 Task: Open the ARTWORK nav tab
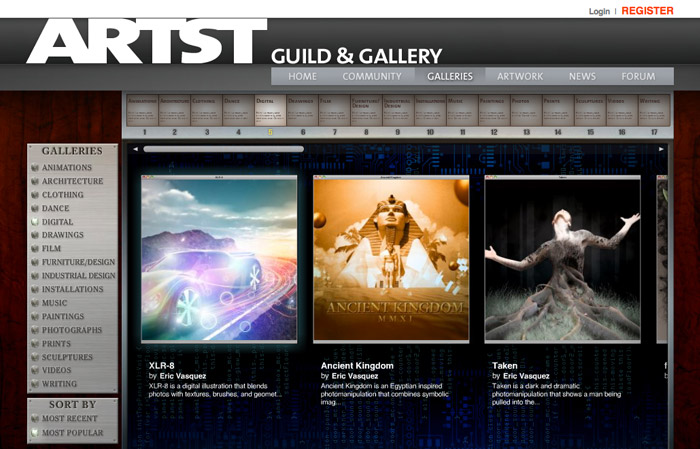pos(520,76)
